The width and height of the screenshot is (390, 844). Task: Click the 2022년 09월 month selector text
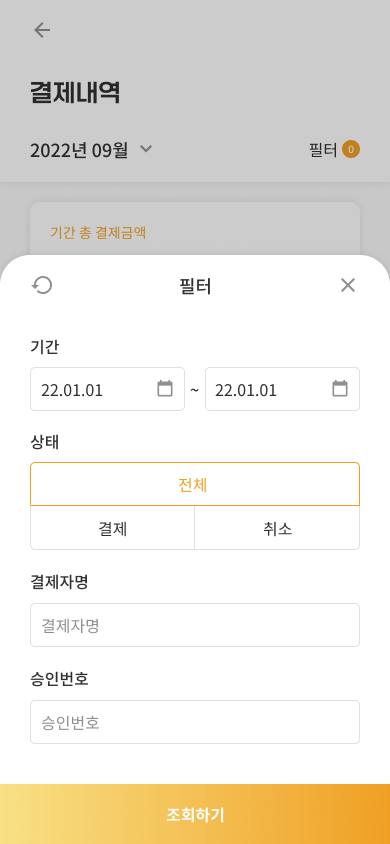(x=79, y=150)
